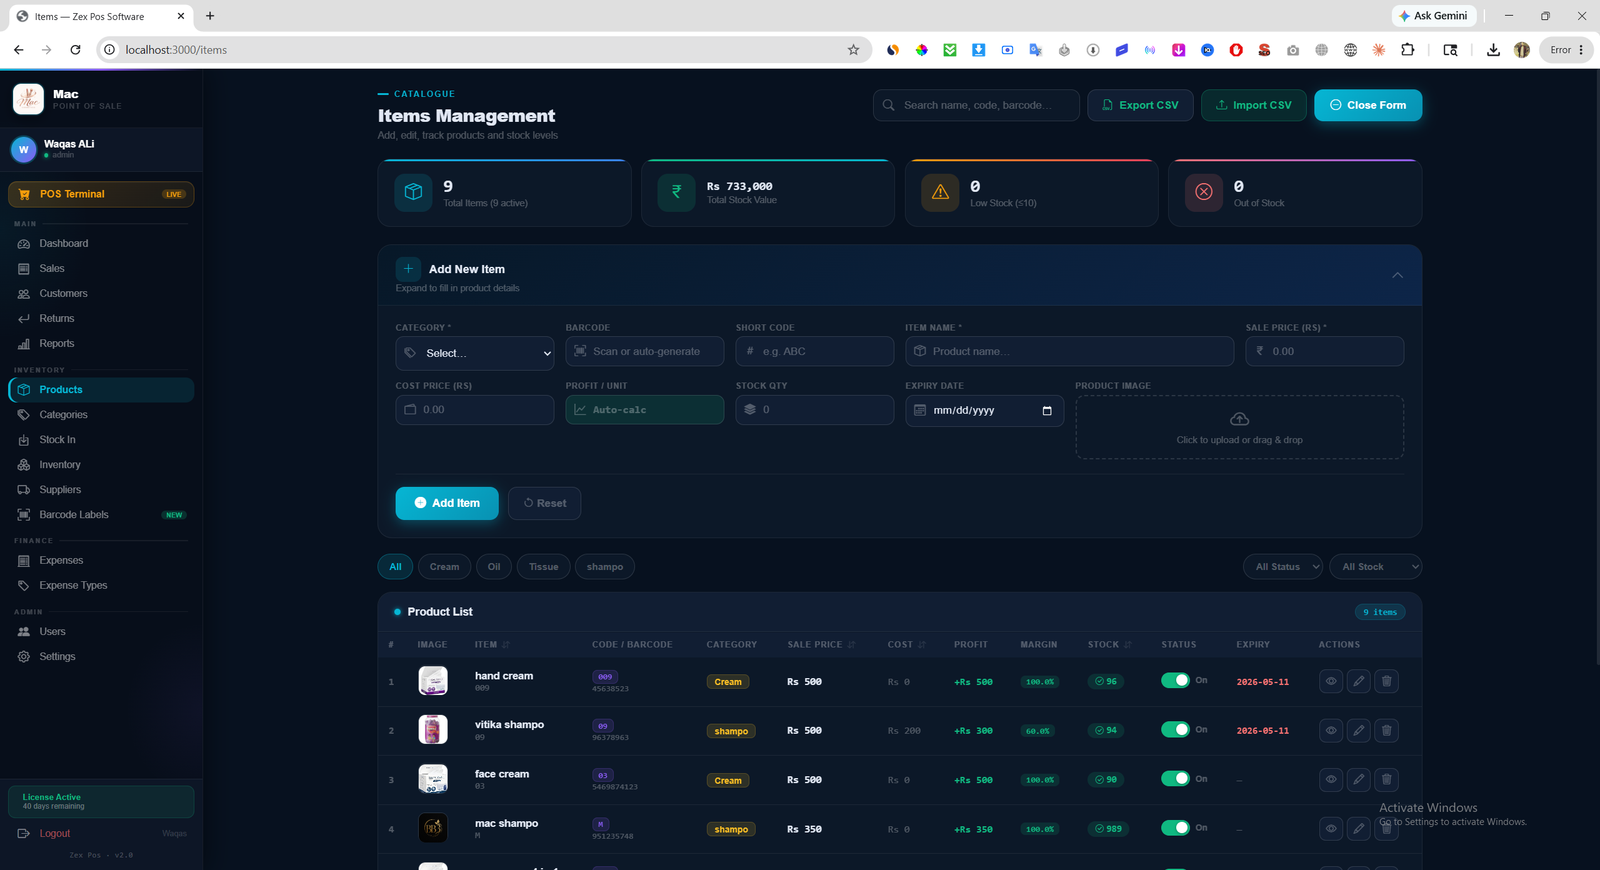Click the vitika shampo product thumbnail
1600x870 pixels.
433,730
